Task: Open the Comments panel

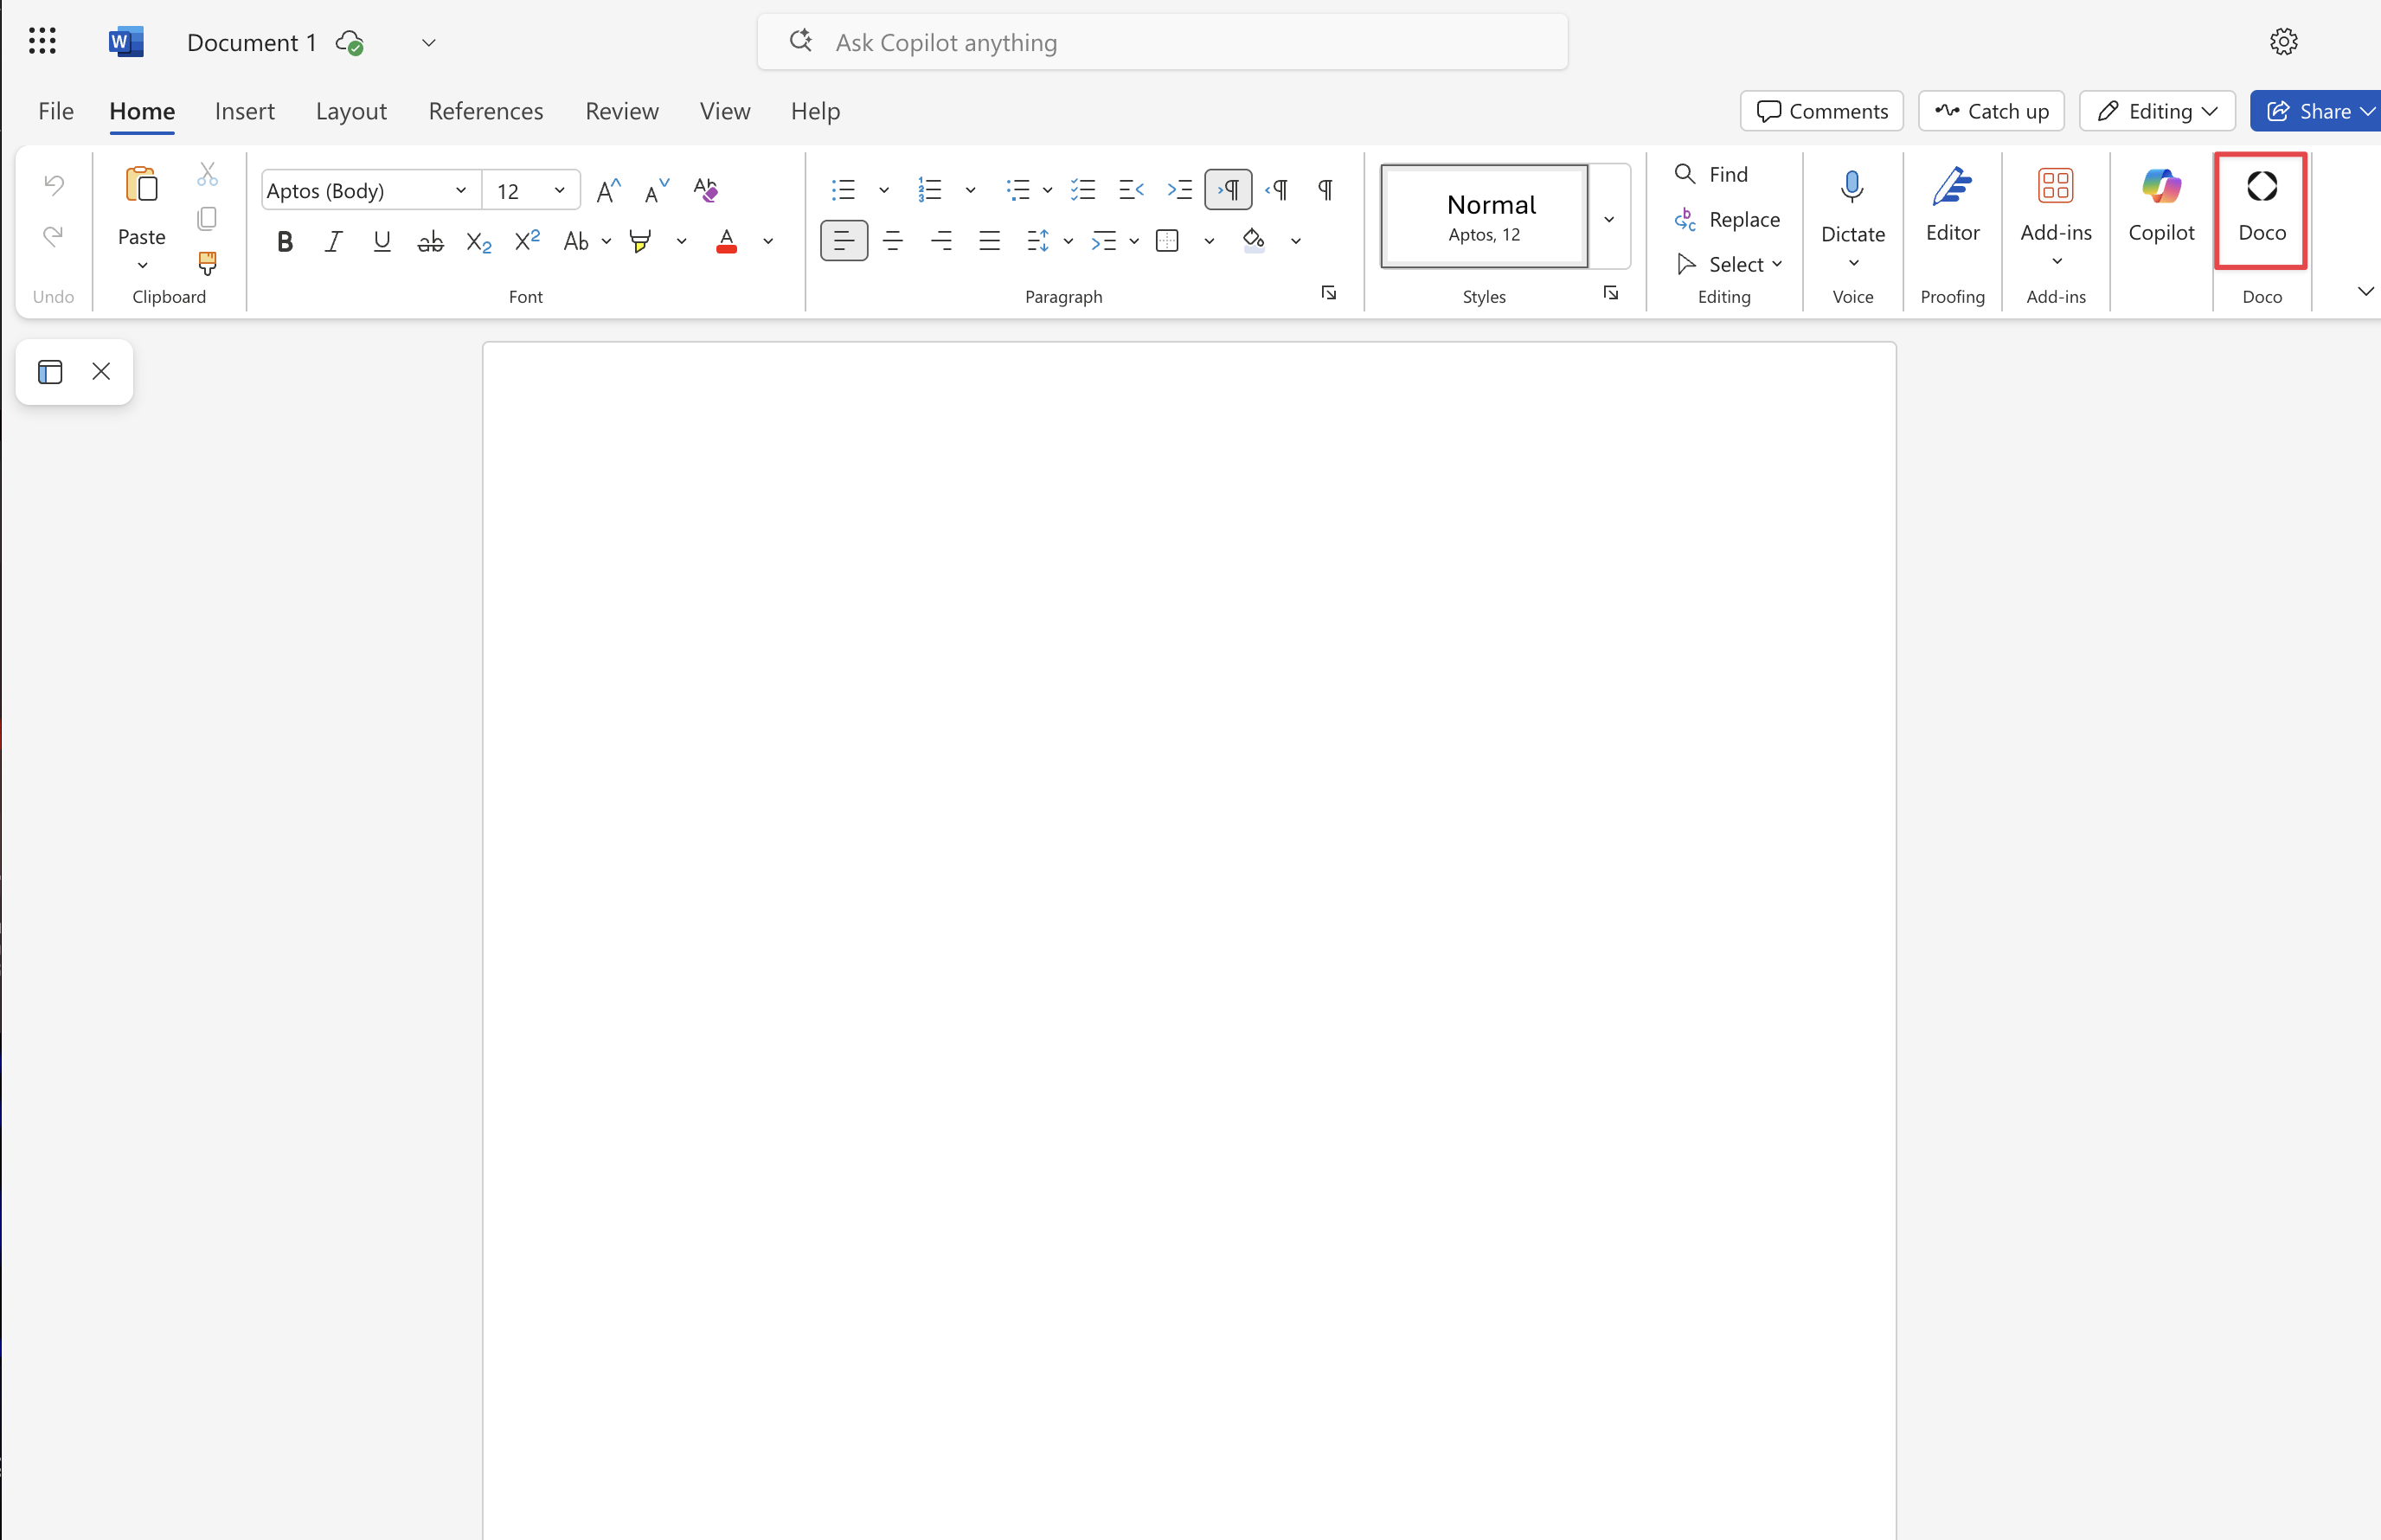Action: pos(1821,111)
